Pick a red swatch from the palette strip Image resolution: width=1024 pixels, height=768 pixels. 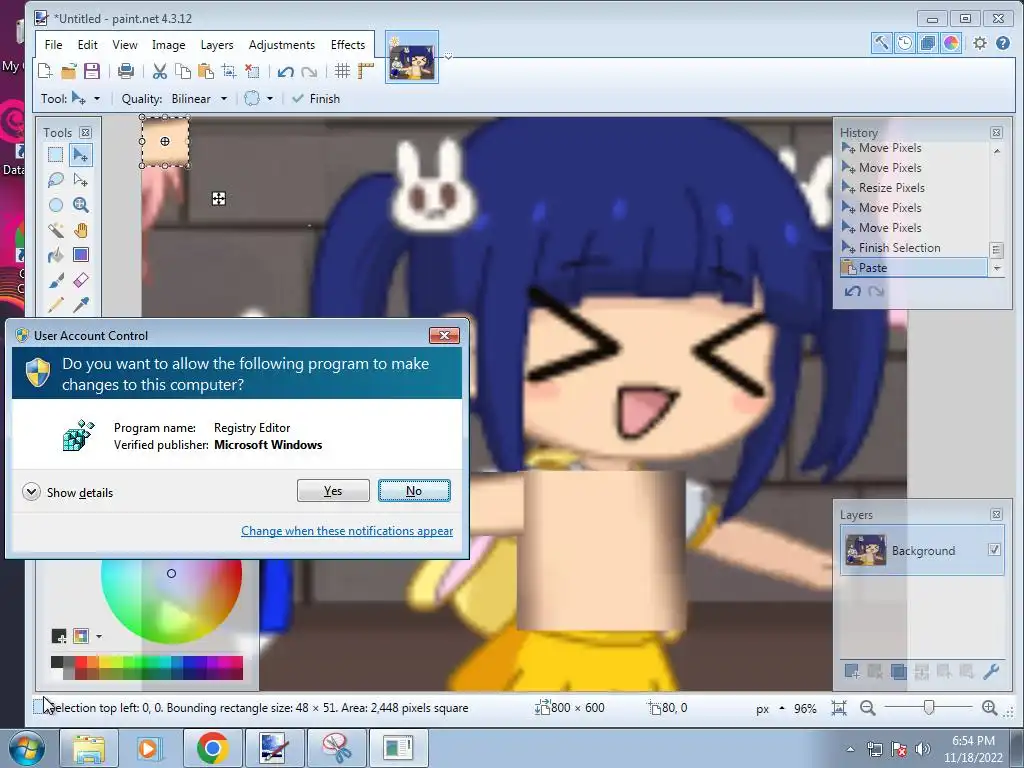pyautogui.click(x=81, y=662)
